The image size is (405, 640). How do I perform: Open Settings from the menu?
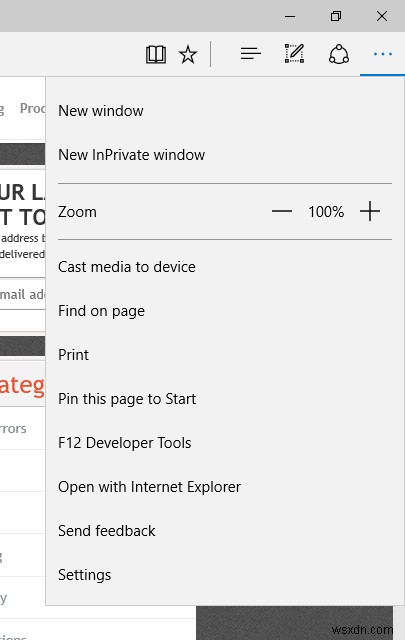pyautogui.click(x=225, y=575)
